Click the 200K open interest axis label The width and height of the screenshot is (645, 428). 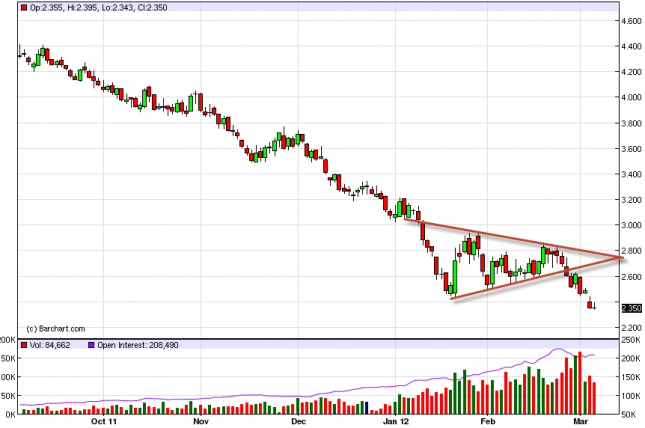pyautogui.click(x=631, y=358)
